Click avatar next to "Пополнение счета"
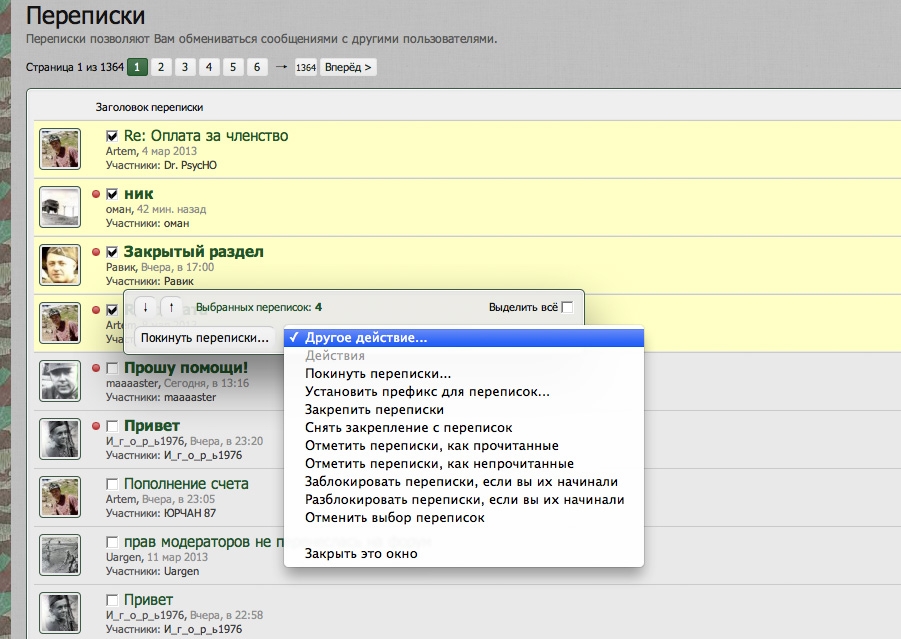This screenshot has height=639, width=901. click(x=60, y=497)
